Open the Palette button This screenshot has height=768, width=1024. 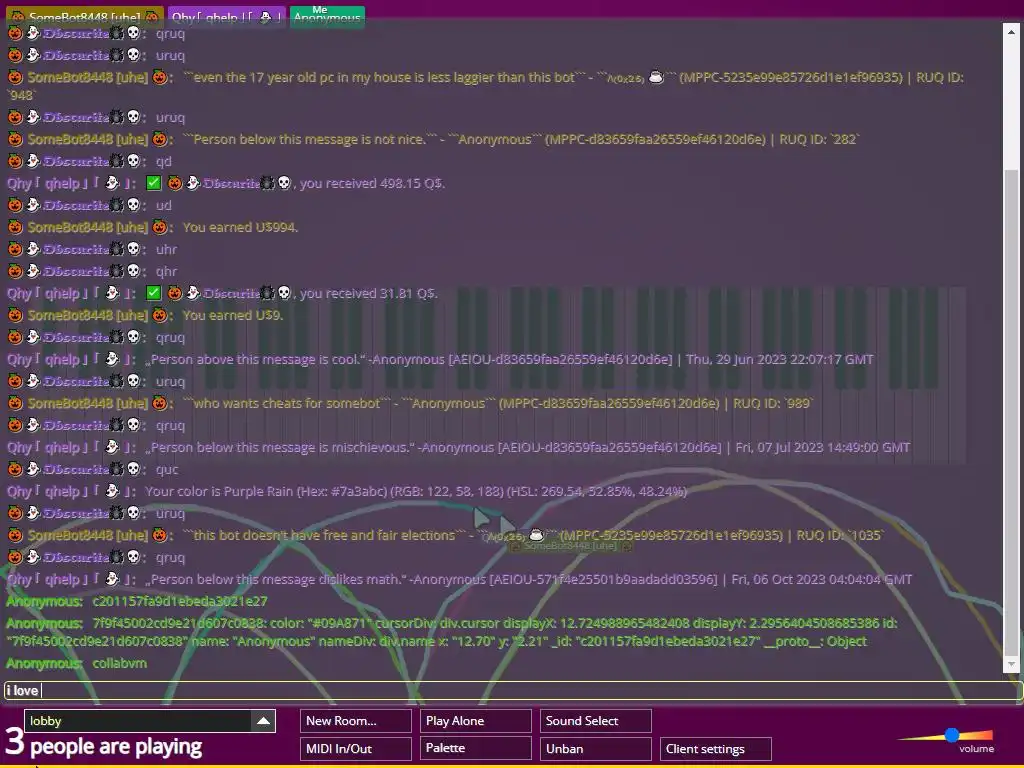[x=475, y=748]
